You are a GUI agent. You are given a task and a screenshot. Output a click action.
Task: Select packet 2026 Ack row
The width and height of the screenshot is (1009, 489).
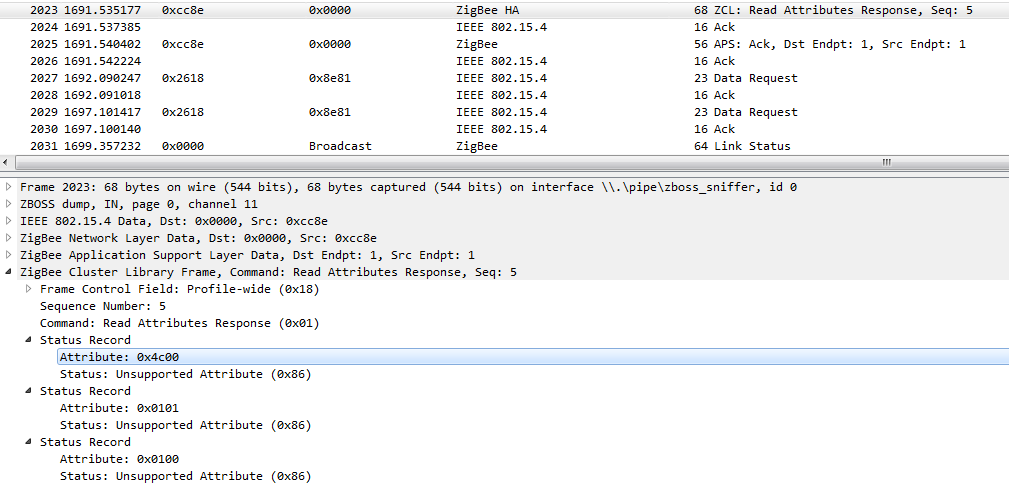(504, 61)
